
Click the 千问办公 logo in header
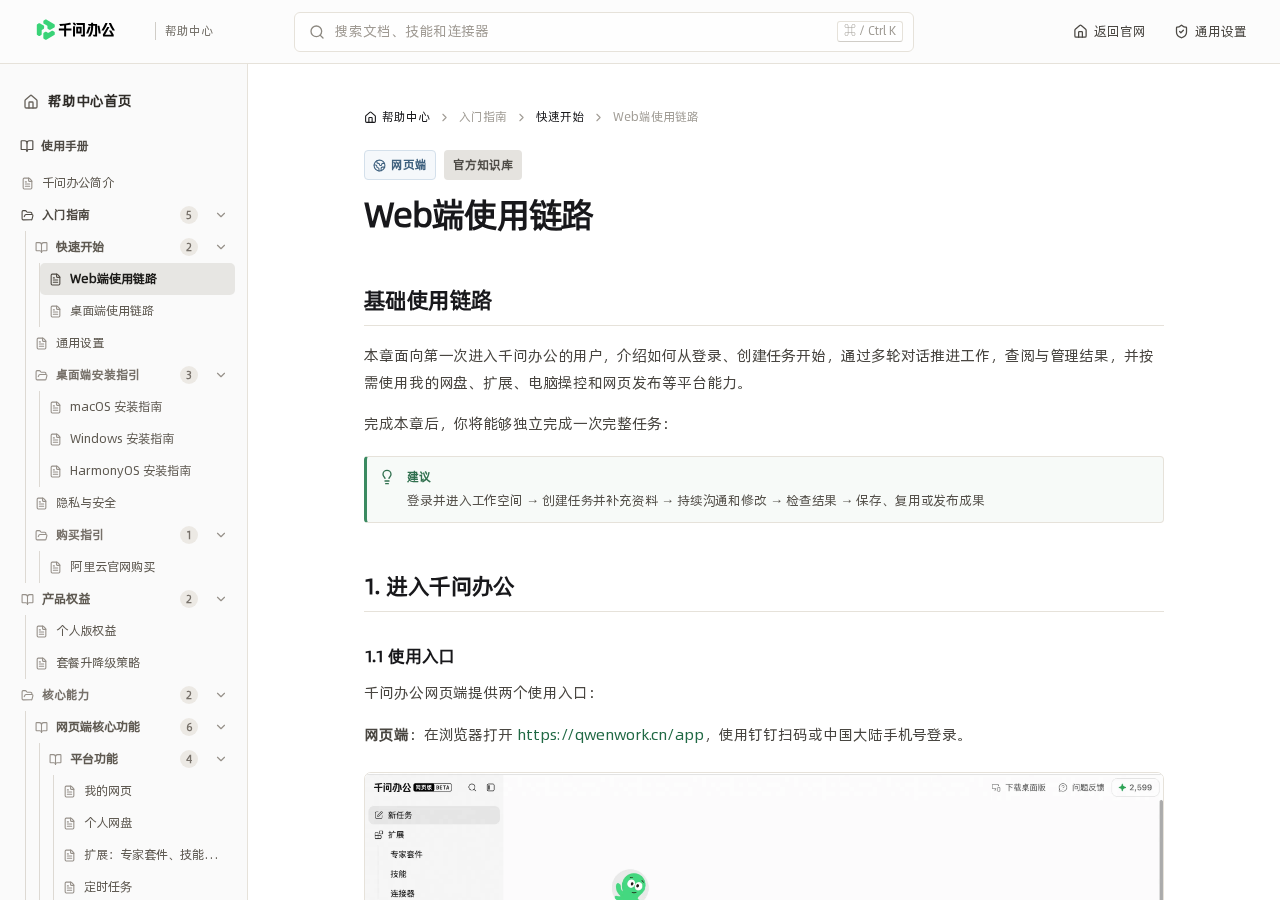(x=76, y=30)
